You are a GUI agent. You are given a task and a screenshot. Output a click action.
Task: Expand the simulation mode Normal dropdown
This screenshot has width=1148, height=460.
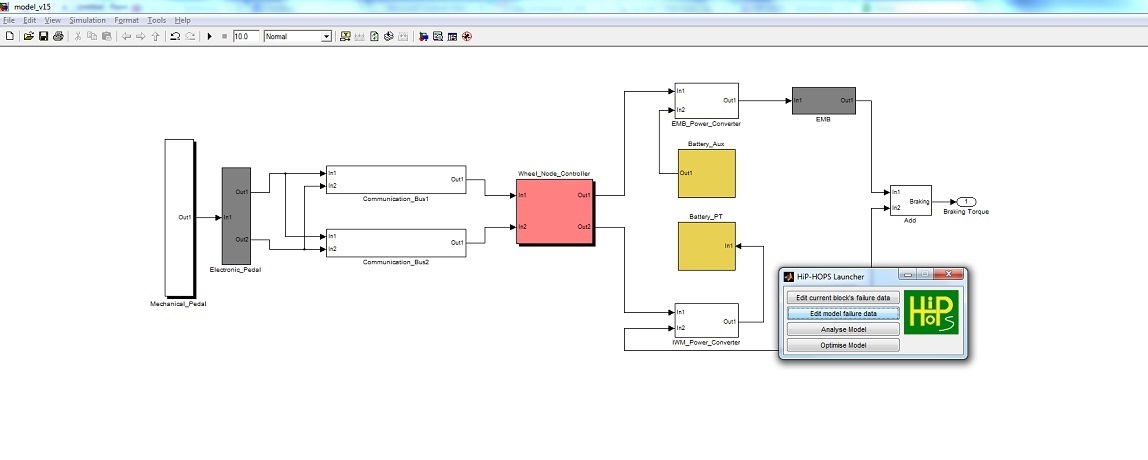(326, 36)
